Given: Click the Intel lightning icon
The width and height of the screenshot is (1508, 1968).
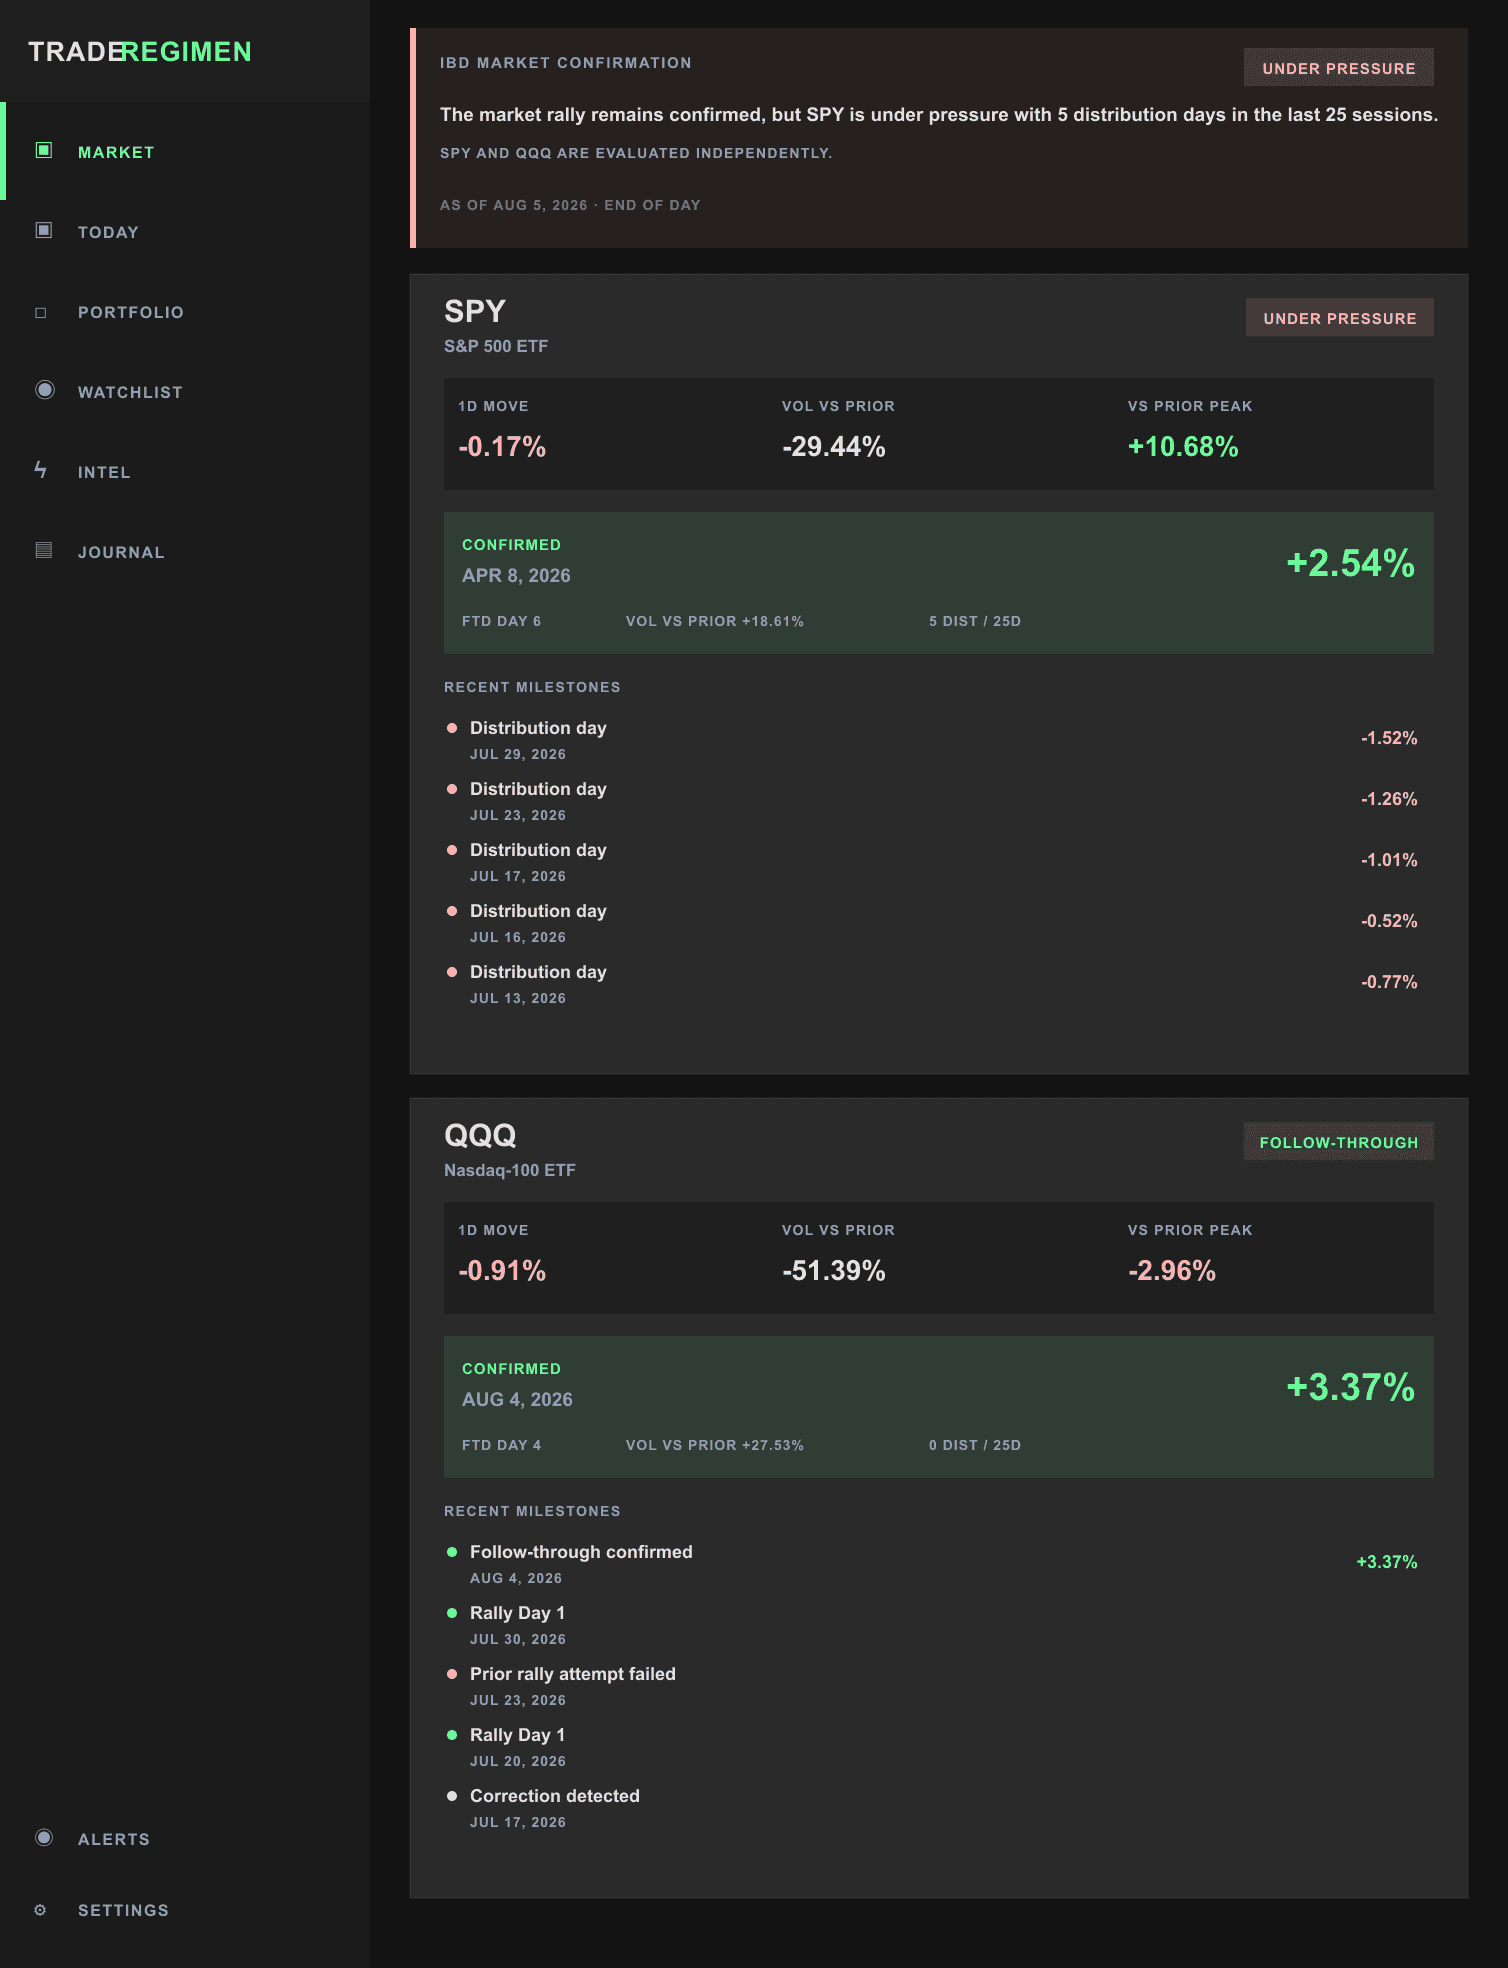Looking at the screenshot, I should pos(41,470).
